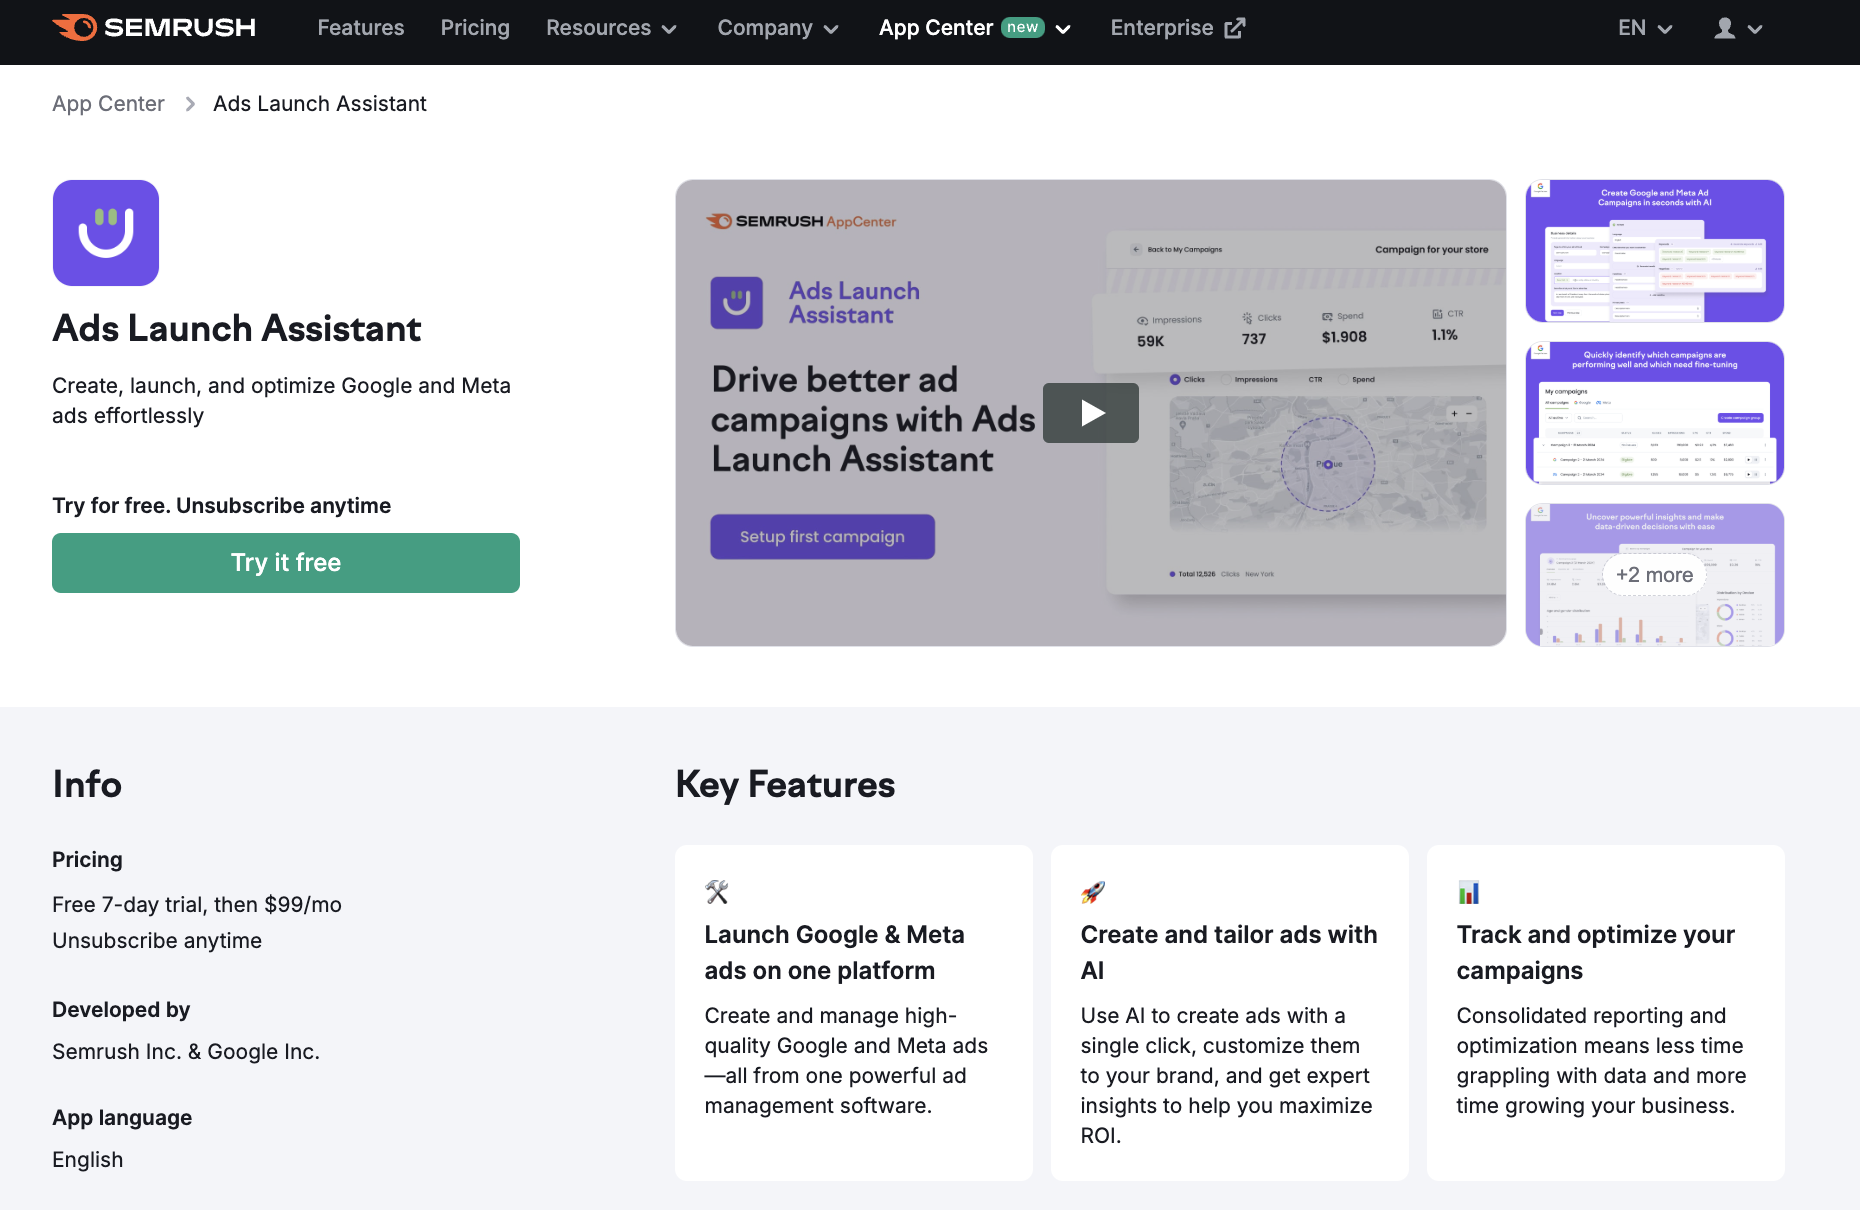
Task: Open the user account menu
Action: (1738, 28)
